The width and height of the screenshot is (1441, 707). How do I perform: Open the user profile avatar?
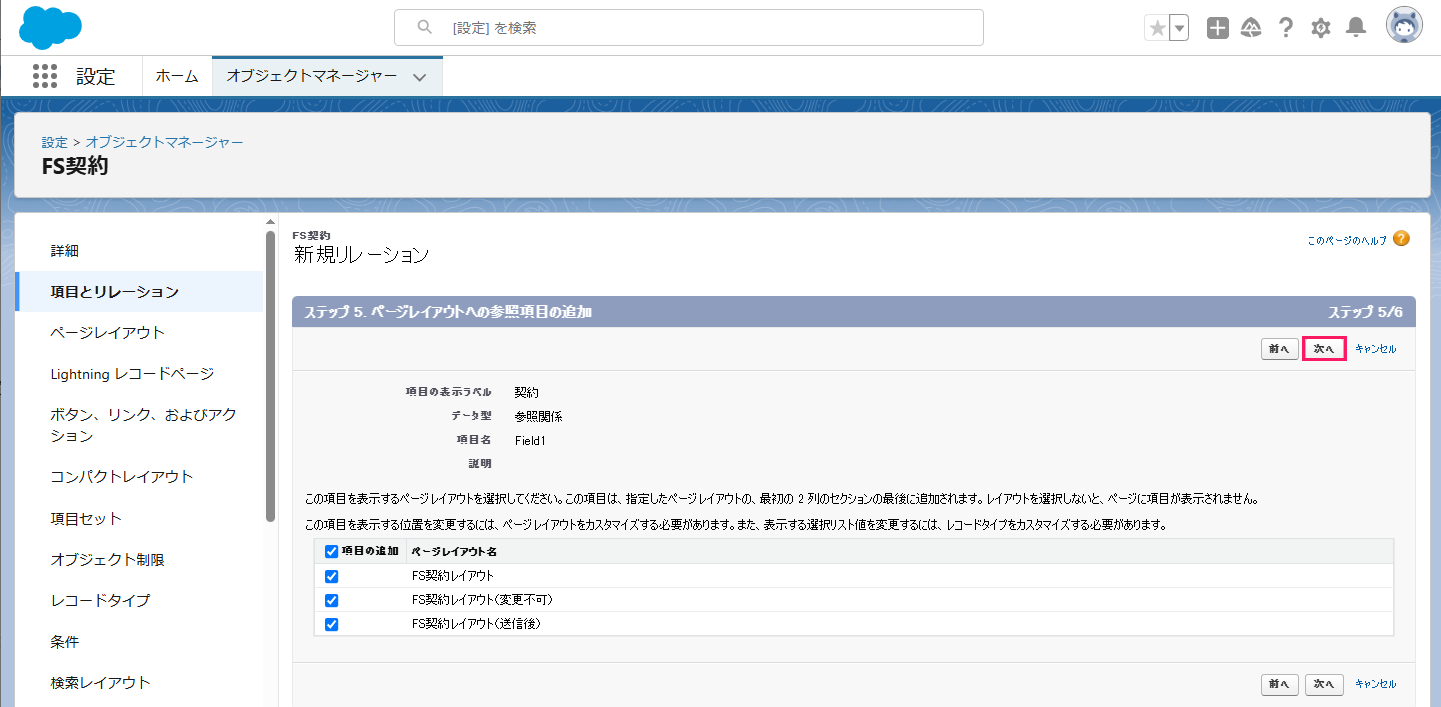click(x=1404, y=27)
